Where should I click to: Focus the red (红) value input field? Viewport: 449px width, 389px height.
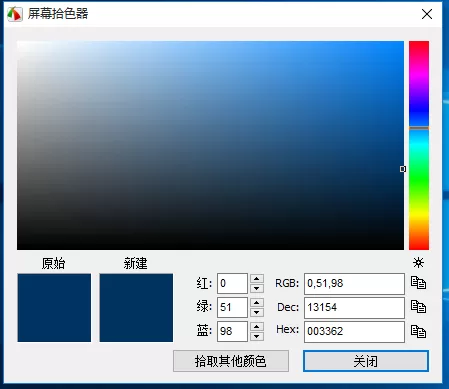coord(232,283)
